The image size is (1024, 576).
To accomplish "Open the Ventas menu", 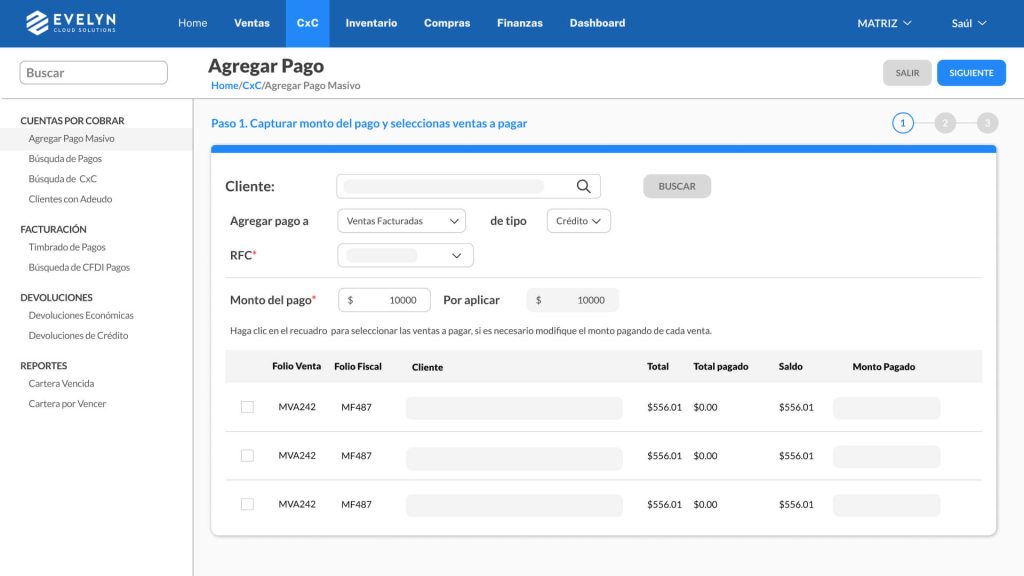I will point(251,23).
